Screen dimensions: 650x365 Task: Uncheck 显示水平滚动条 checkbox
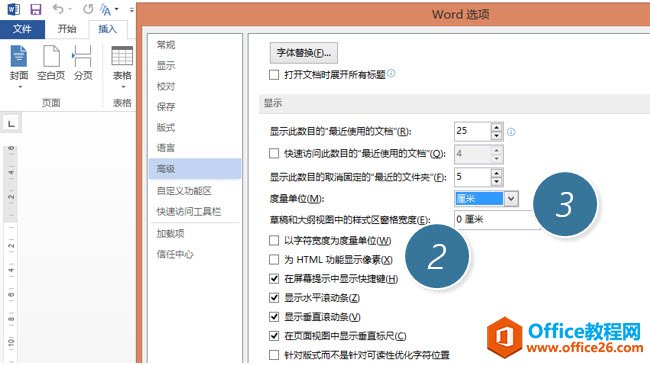274,298
